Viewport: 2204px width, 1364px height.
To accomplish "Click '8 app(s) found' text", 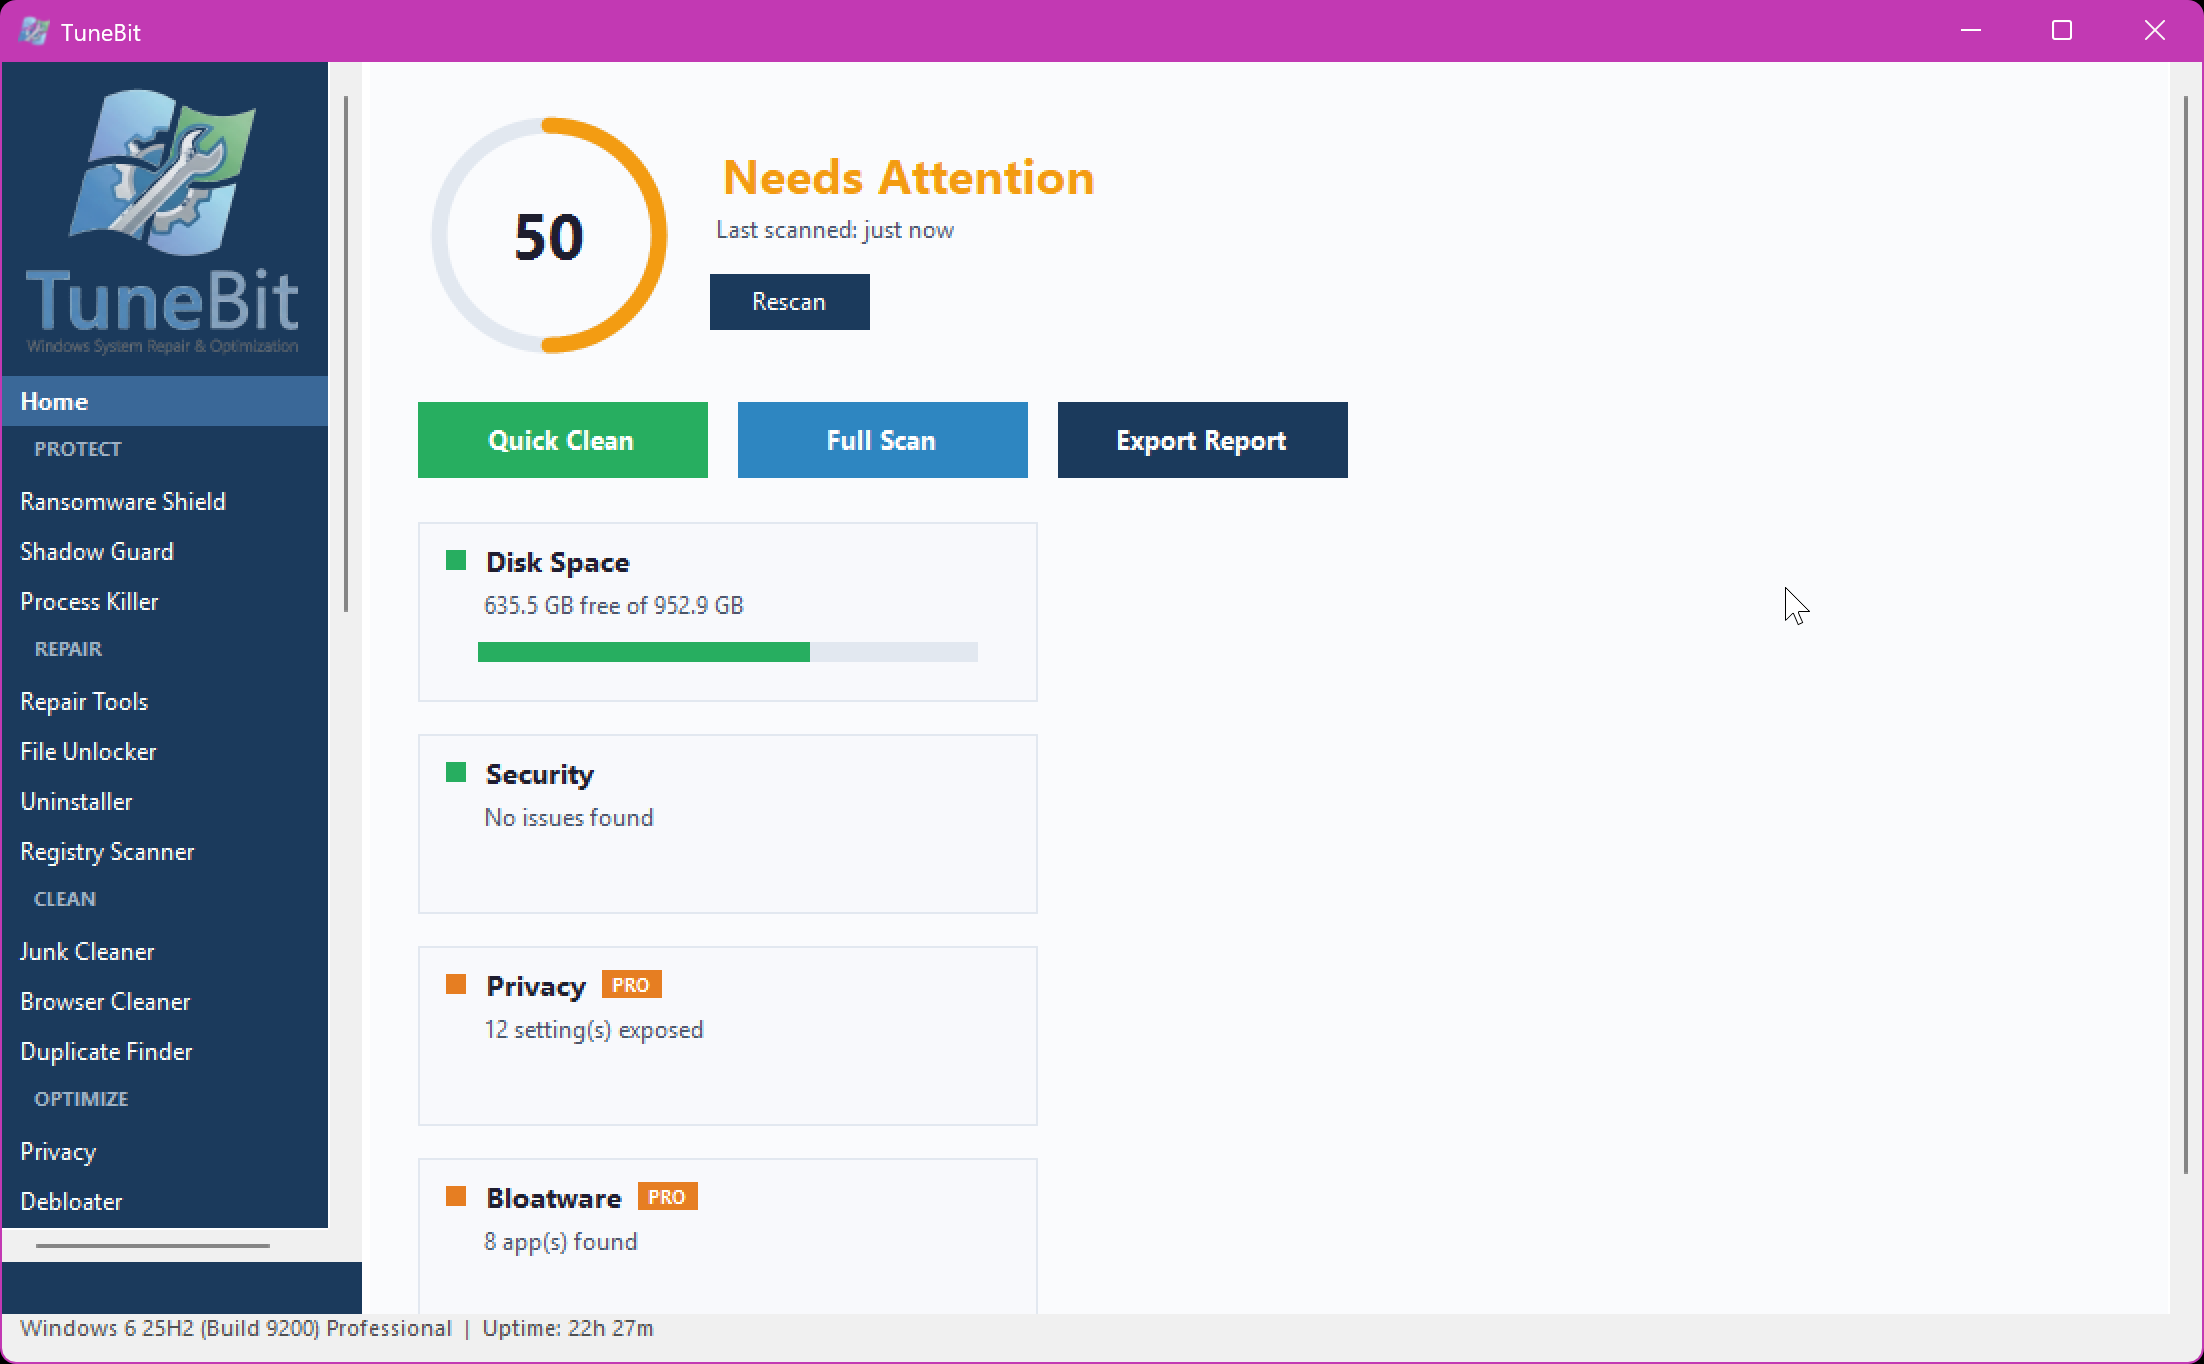I will pos(561,1242).
